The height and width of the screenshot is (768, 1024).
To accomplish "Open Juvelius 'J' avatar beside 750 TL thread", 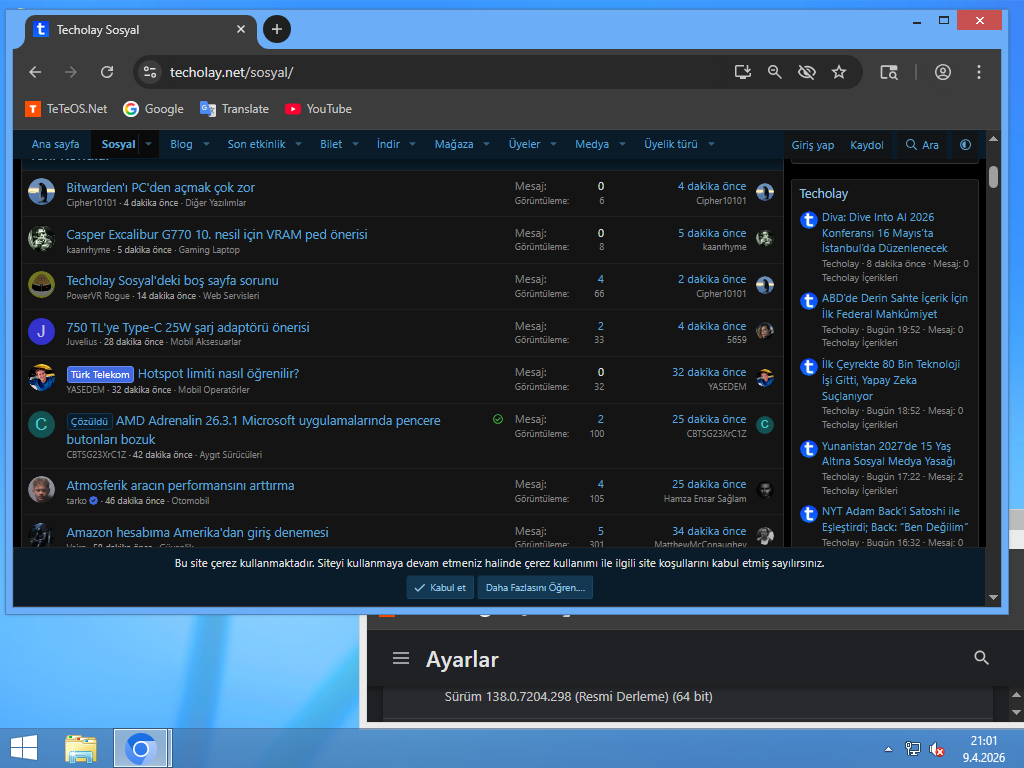I will 41,331.
